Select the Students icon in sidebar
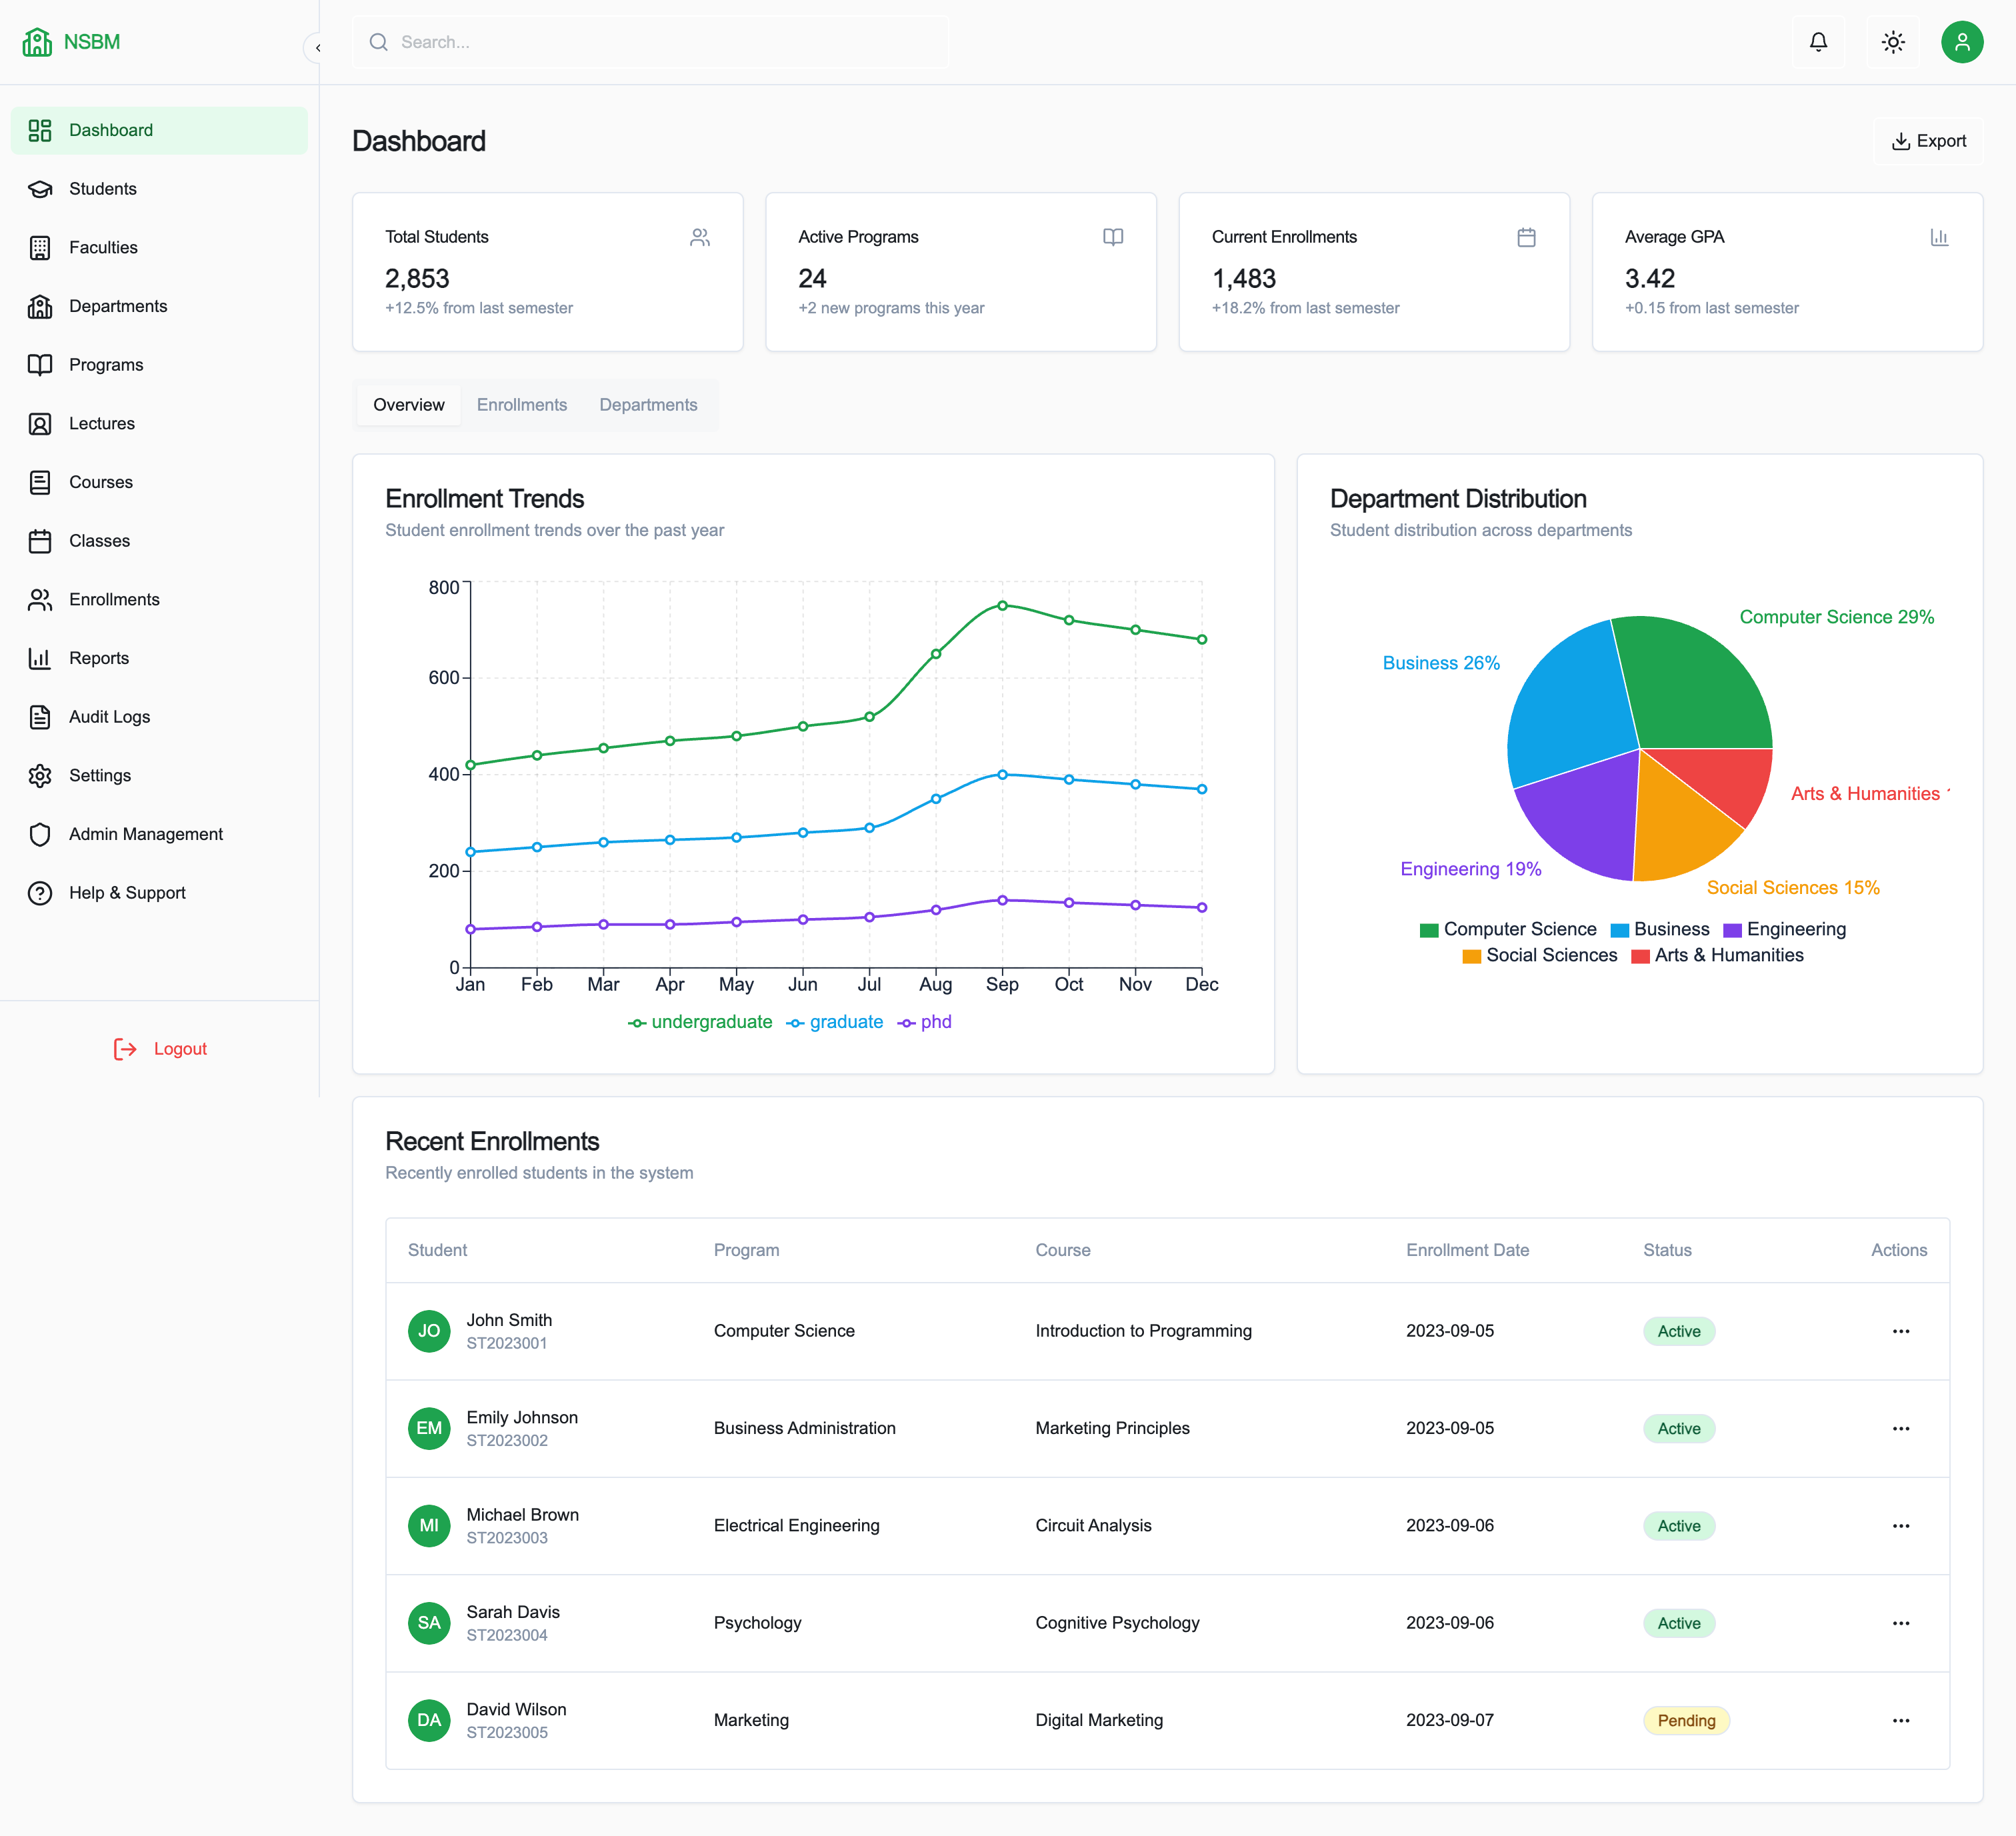2016x1836 pixels. coord(40,188)
